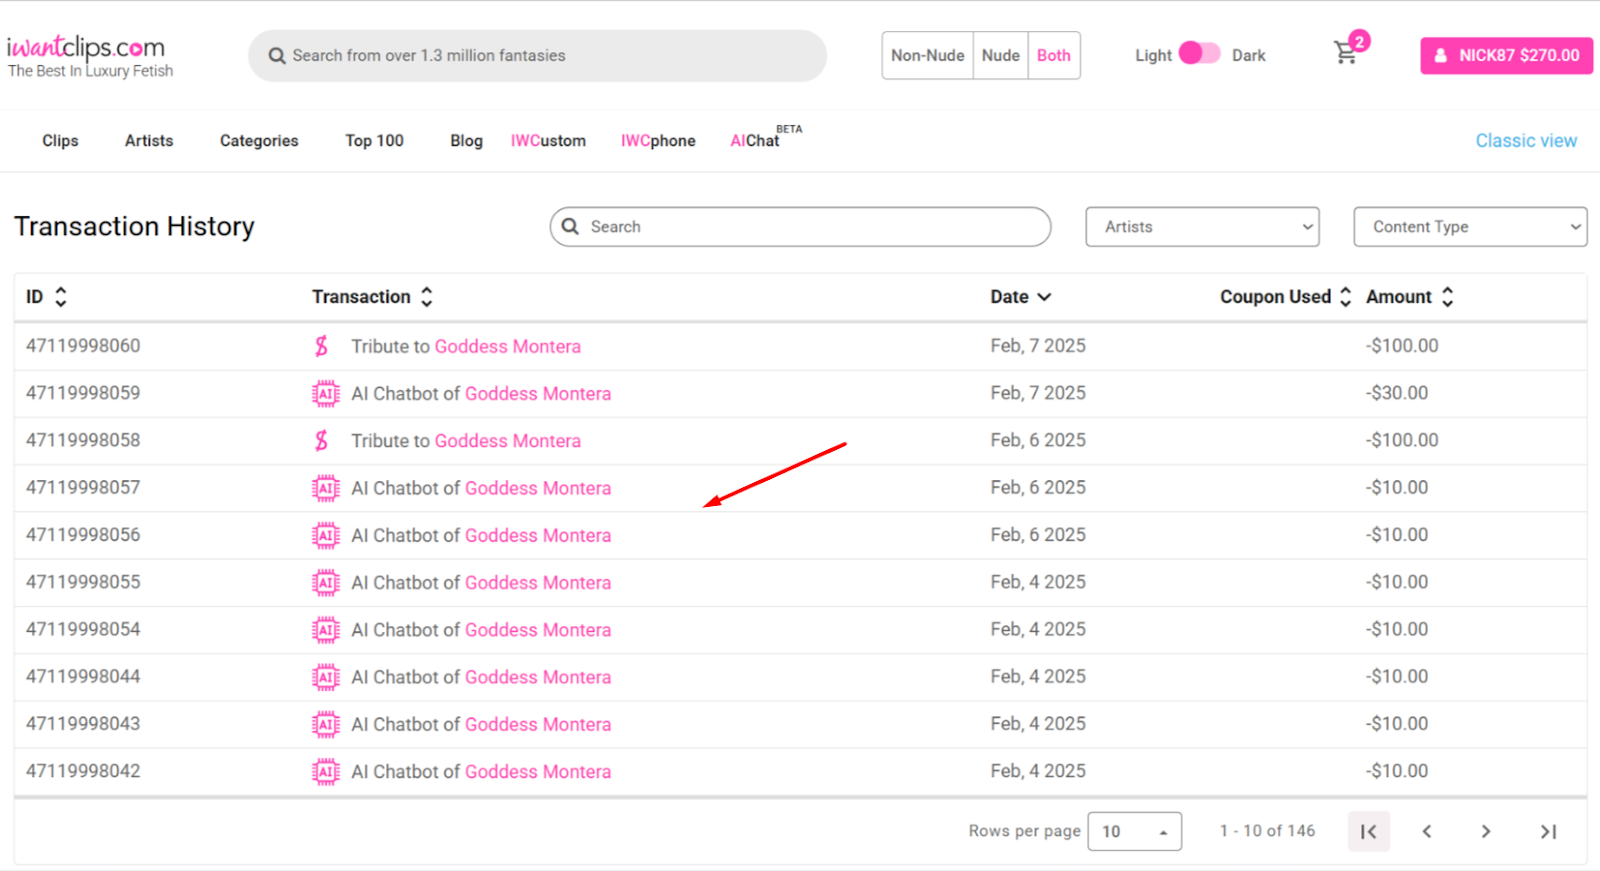Click transaction ID 47119998057
1600x871 pixels.
pos(83,488)
